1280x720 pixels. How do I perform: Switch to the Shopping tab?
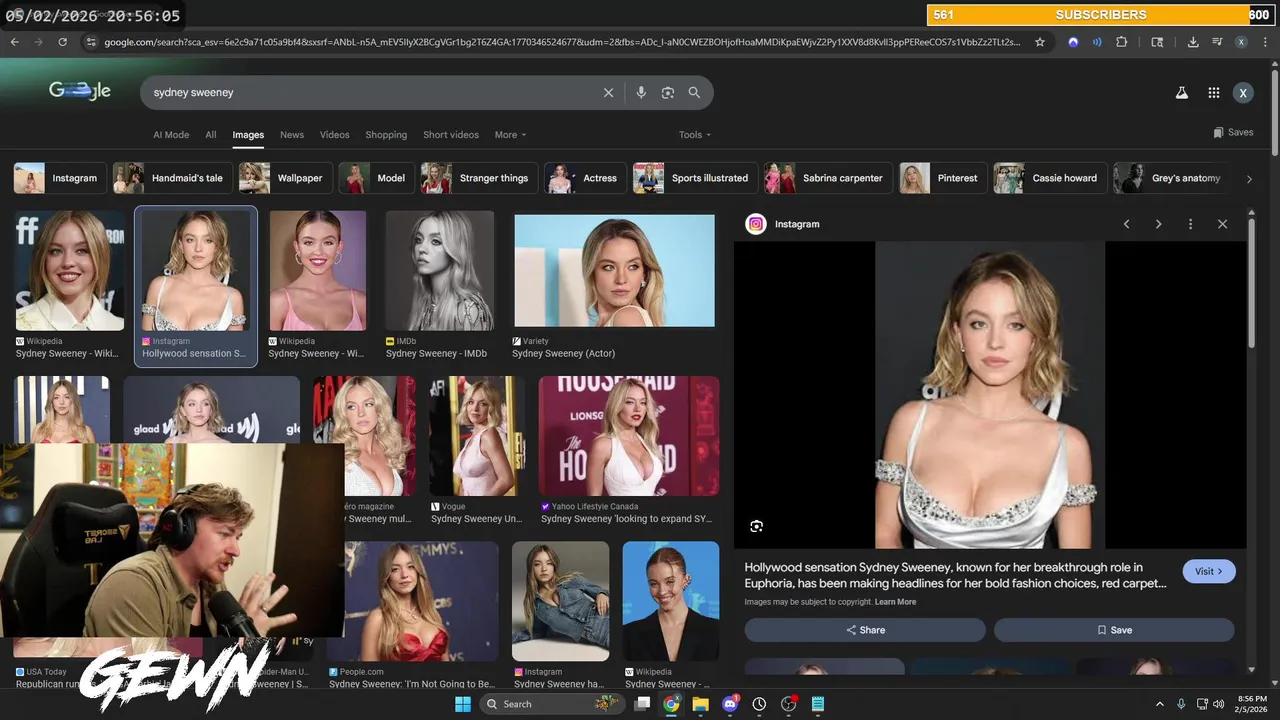pos(386,135)
